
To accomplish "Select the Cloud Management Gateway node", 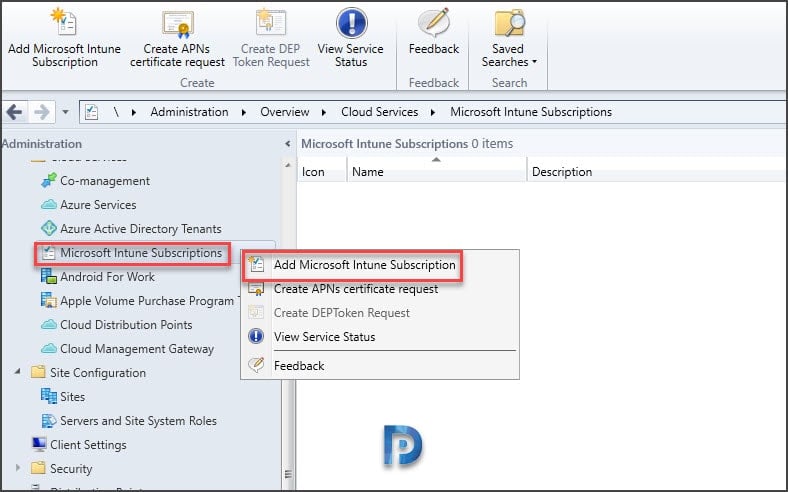I will pyautogui.click(x=137, y=349).
